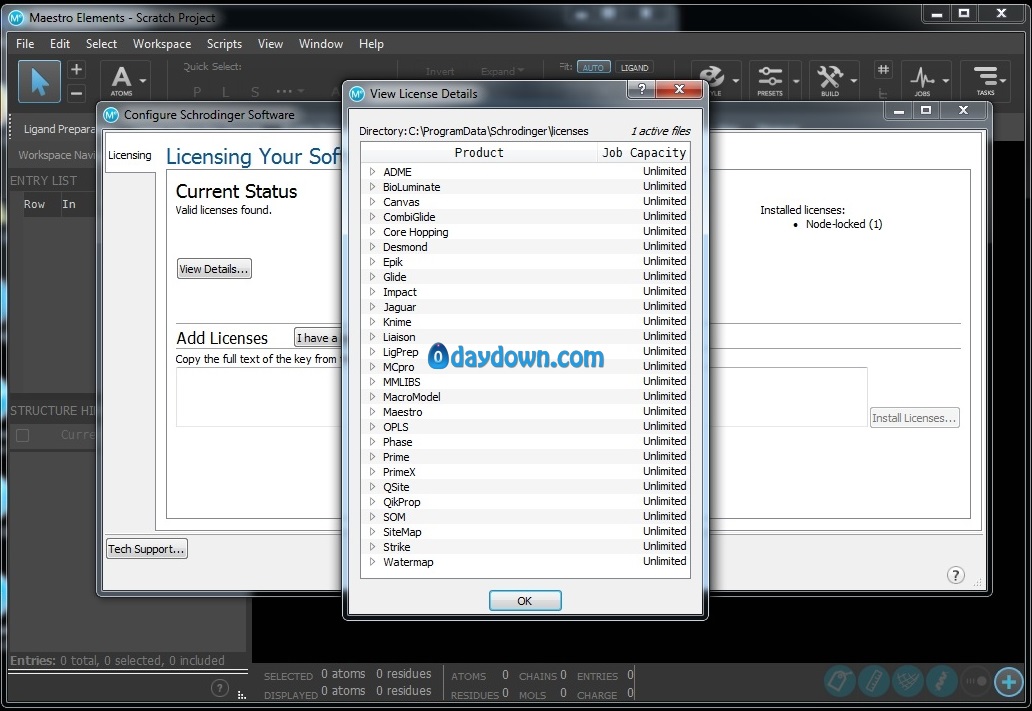Open the Scripts menu
The image size is (1032, 711).
pyautogui.click(x=224, y=43)
